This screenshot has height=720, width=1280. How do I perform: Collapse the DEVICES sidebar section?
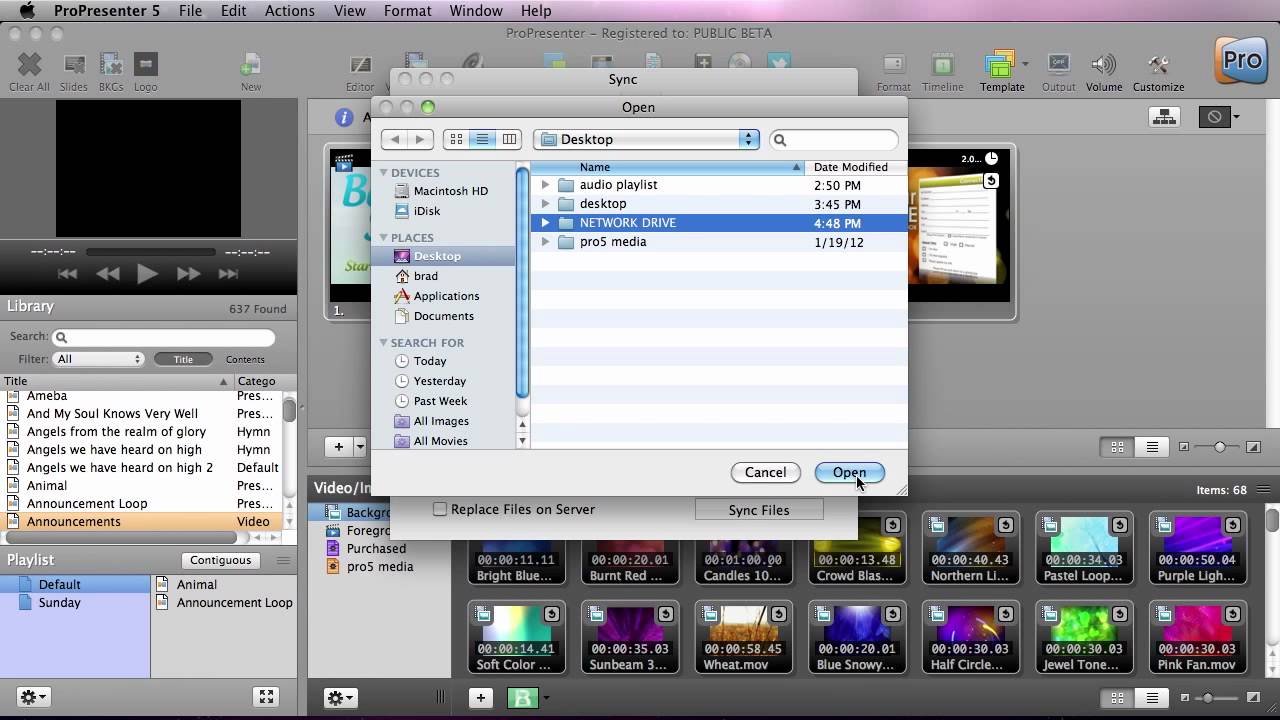(x=383, y=173)
